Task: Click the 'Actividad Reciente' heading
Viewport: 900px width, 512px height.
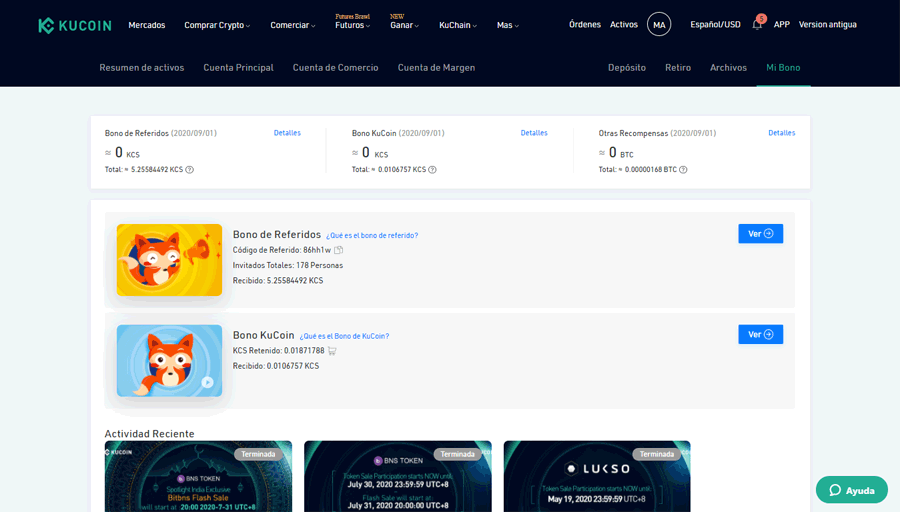Action: point(149,434)
